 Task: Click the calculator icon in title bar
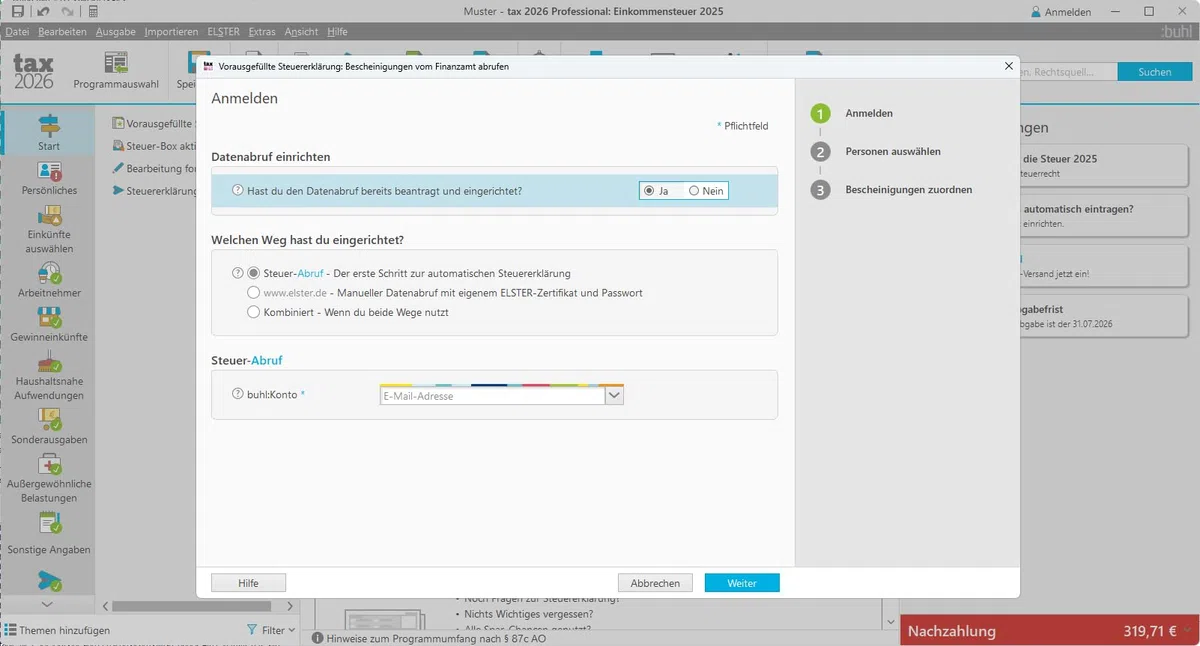pos(93,11)
